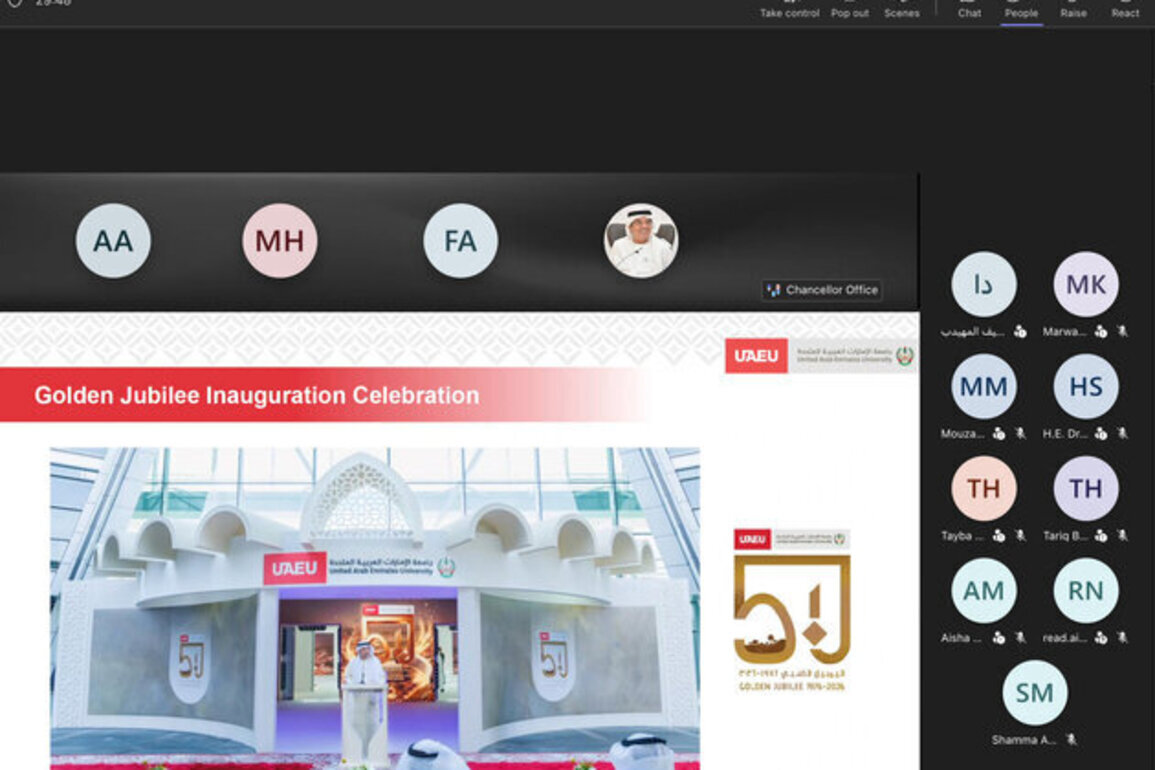1155x770 pixels.
Task: Click the status icon beside Tariq B's name
Action: 1100,536
